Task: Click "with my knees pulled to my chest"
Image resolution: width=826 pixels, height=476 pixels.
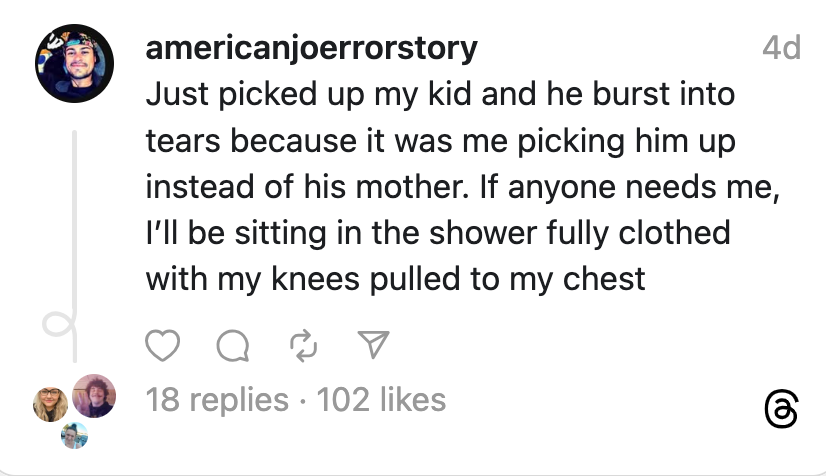Action: [396, 279]
